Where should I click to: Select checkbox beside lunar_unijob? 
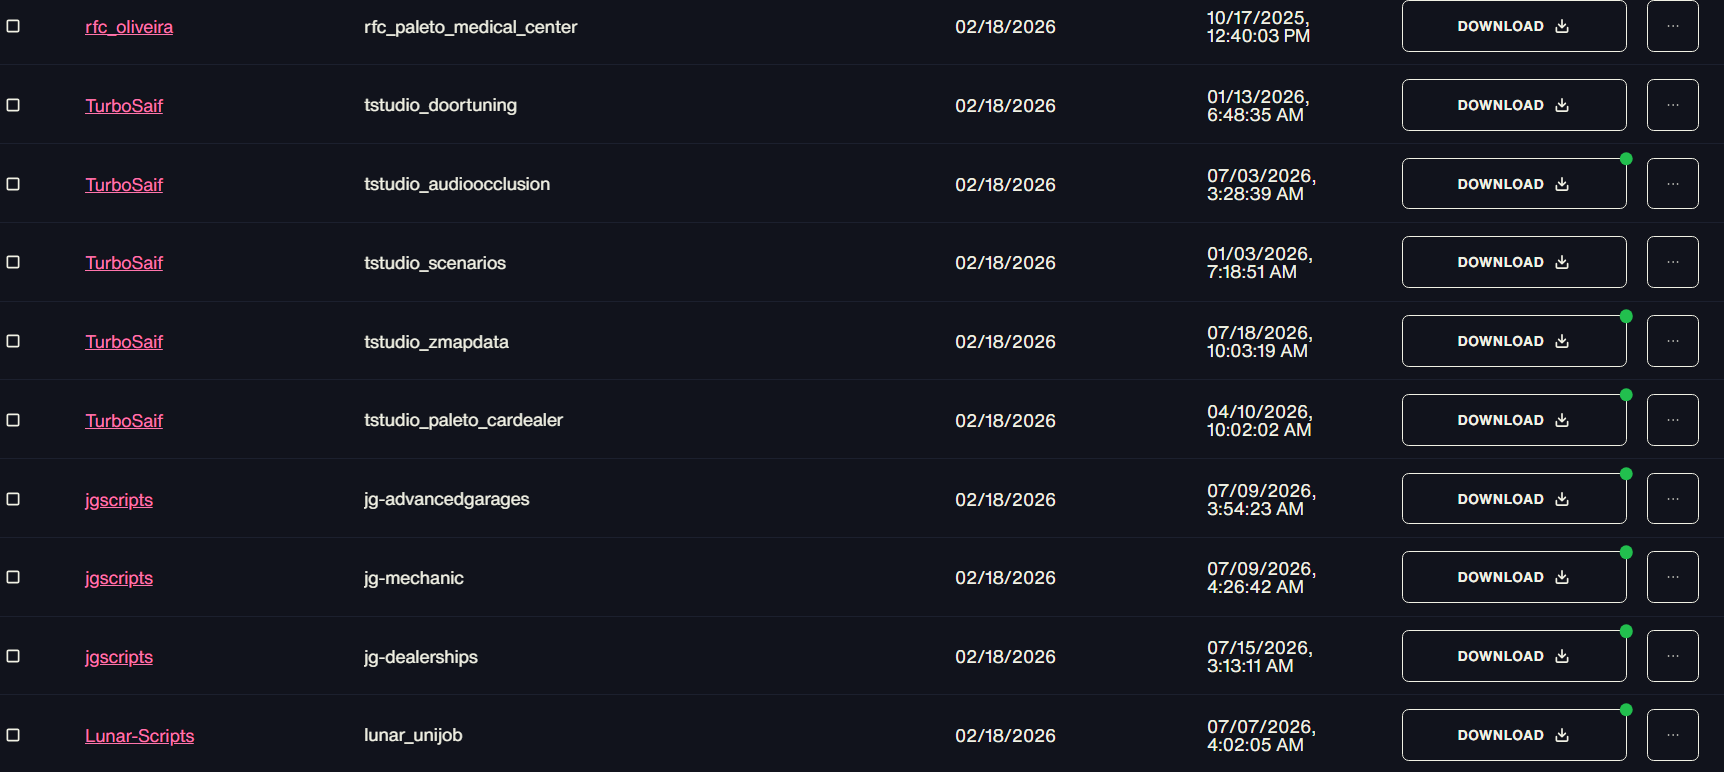pos(13,735)
